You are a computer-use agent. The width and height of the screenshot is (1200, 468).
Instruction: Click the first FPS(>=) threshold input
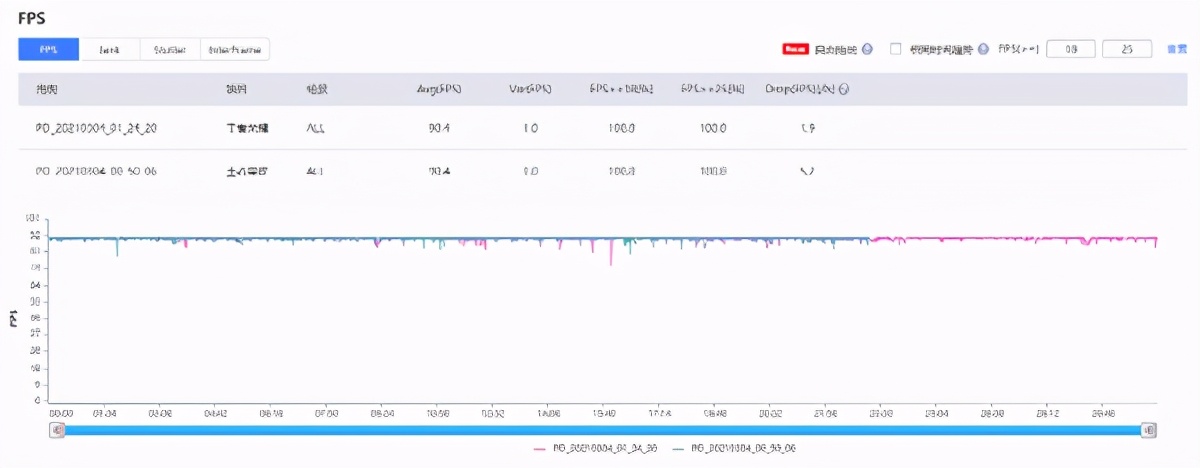click(x=1071, y=49)
